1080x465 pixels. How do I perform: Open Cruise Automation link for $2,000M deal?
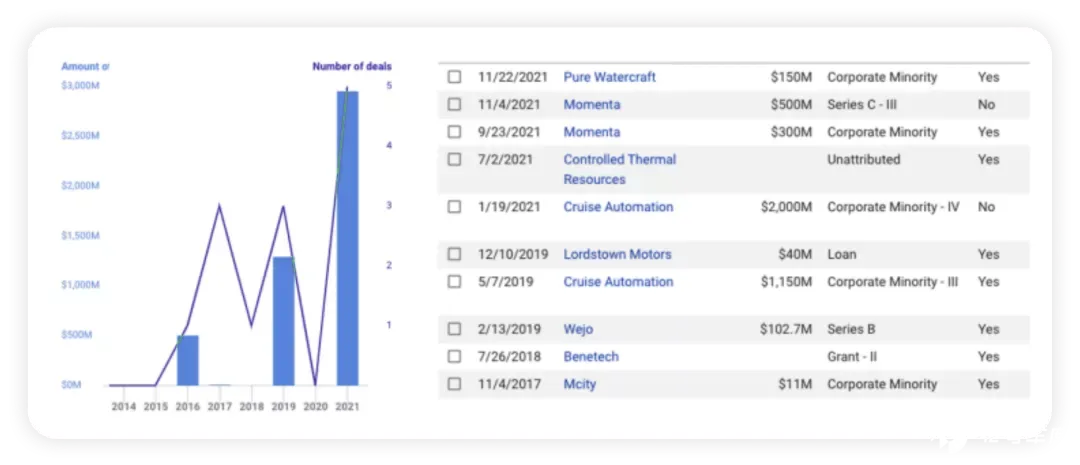(x=618, y=207)
